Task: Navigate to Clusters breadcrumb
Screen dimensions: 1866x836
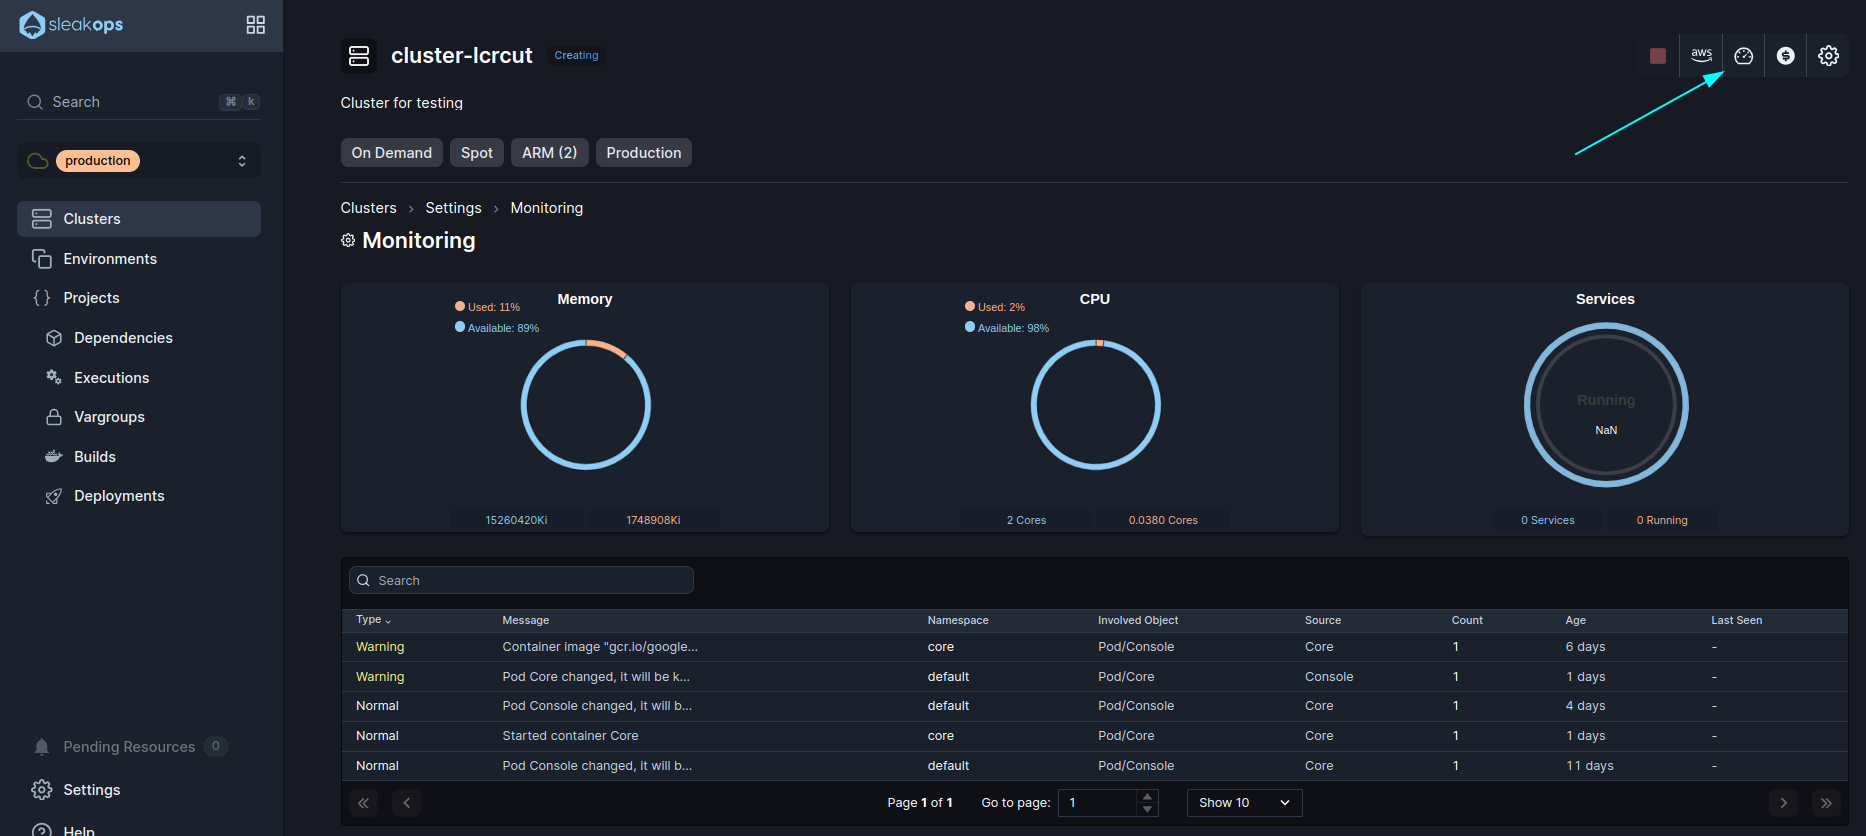Action: point(369,208)
